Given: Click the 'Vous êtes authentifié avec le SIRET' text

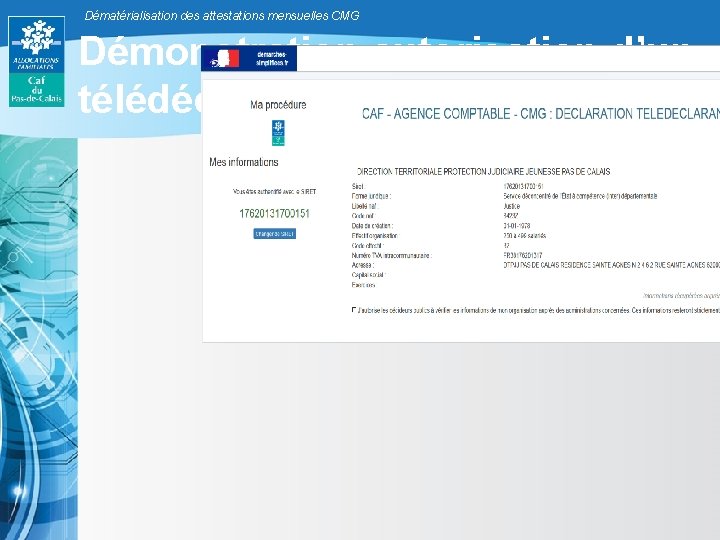Looking at the screenshot, I should click(x=275, y=191).
